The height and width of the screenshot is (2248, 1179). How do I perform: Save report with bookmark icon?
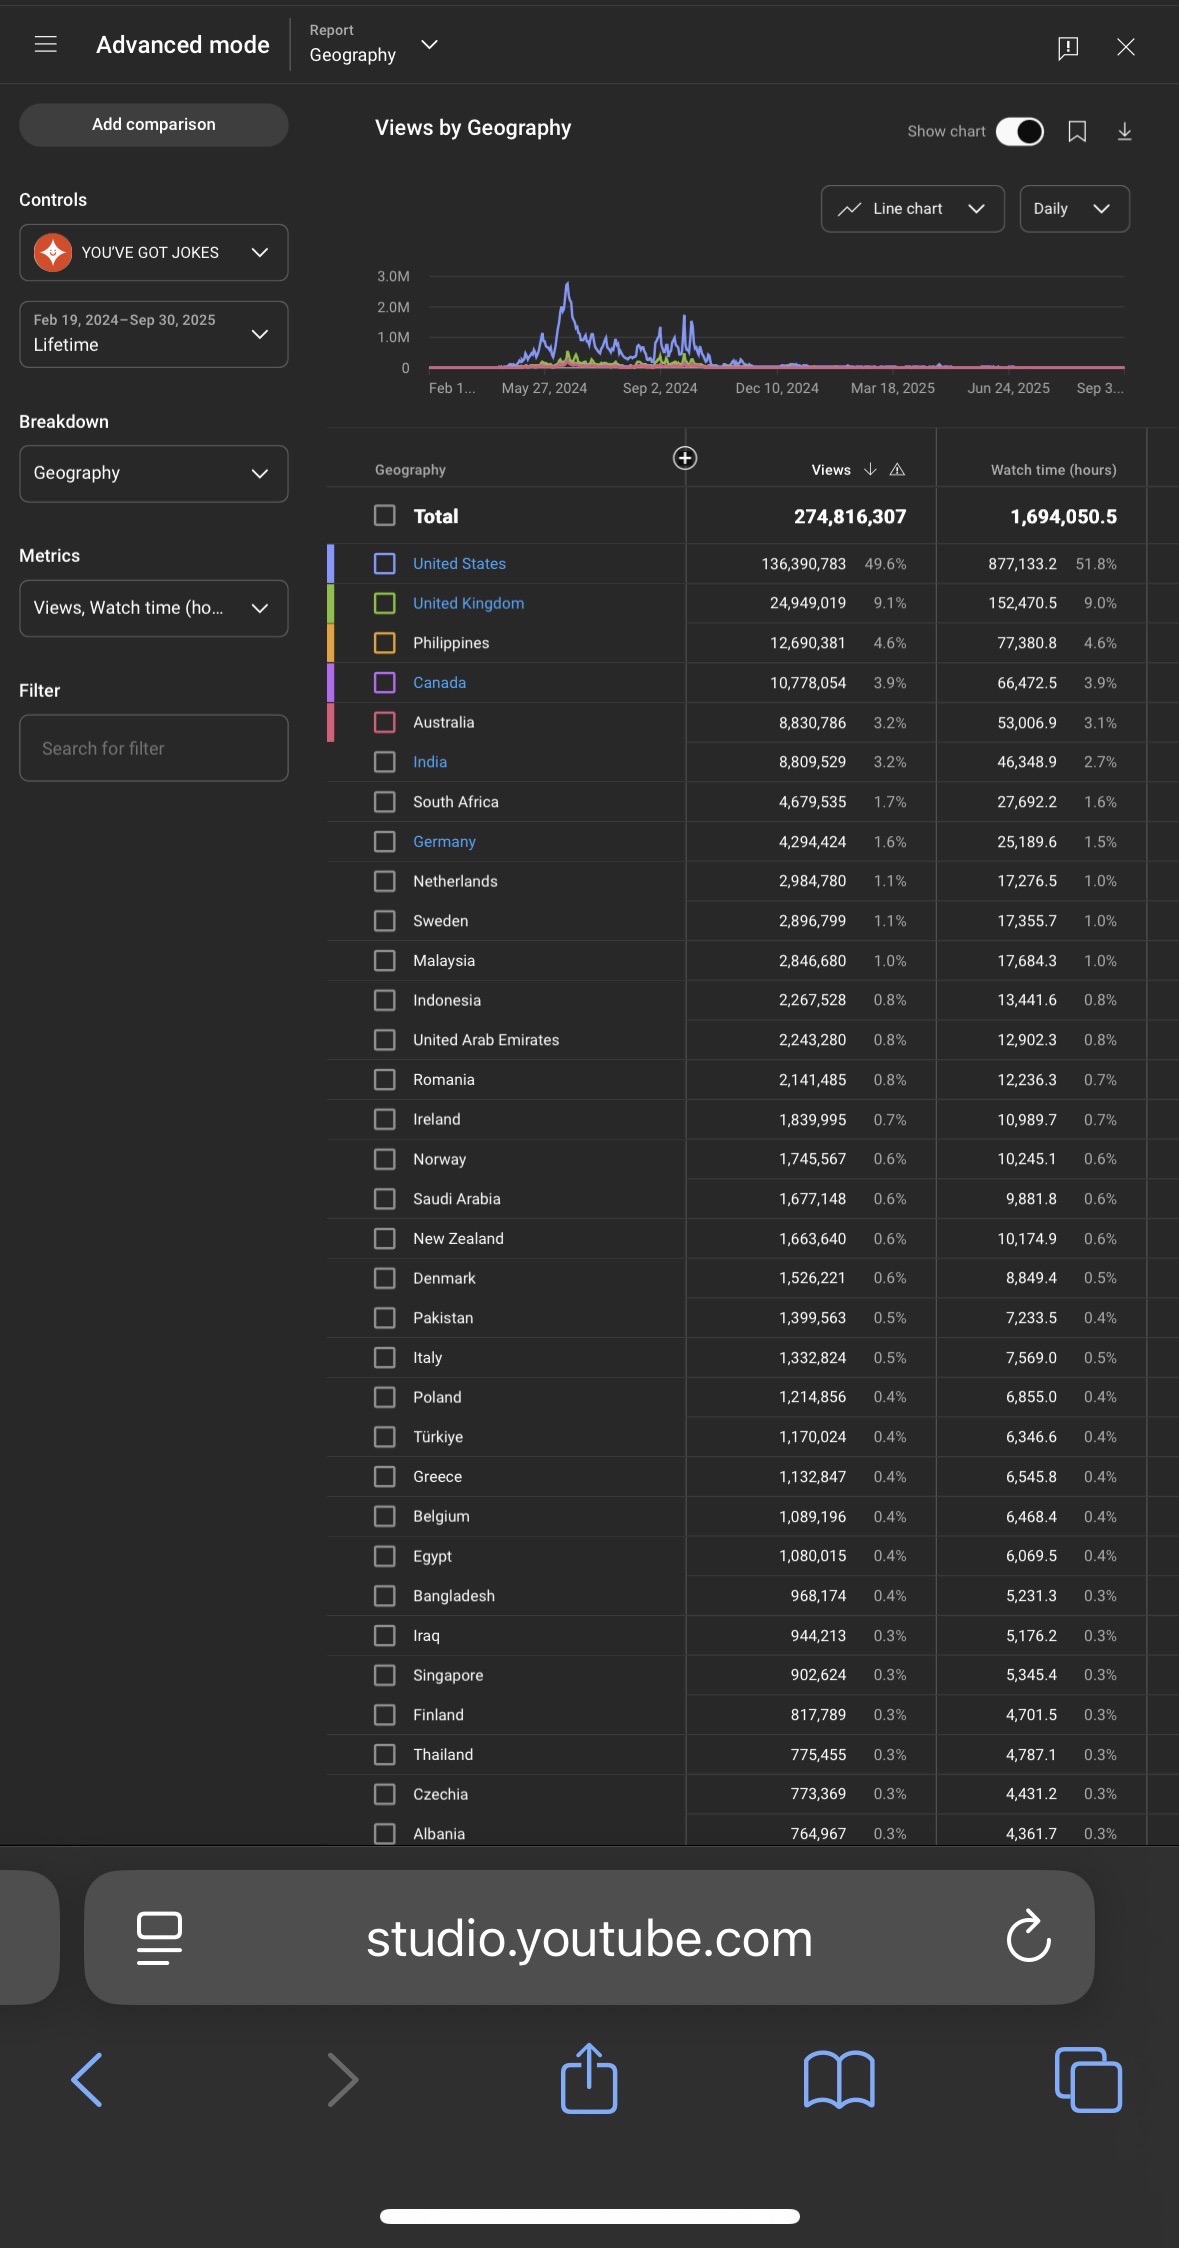pos(1076,132)
